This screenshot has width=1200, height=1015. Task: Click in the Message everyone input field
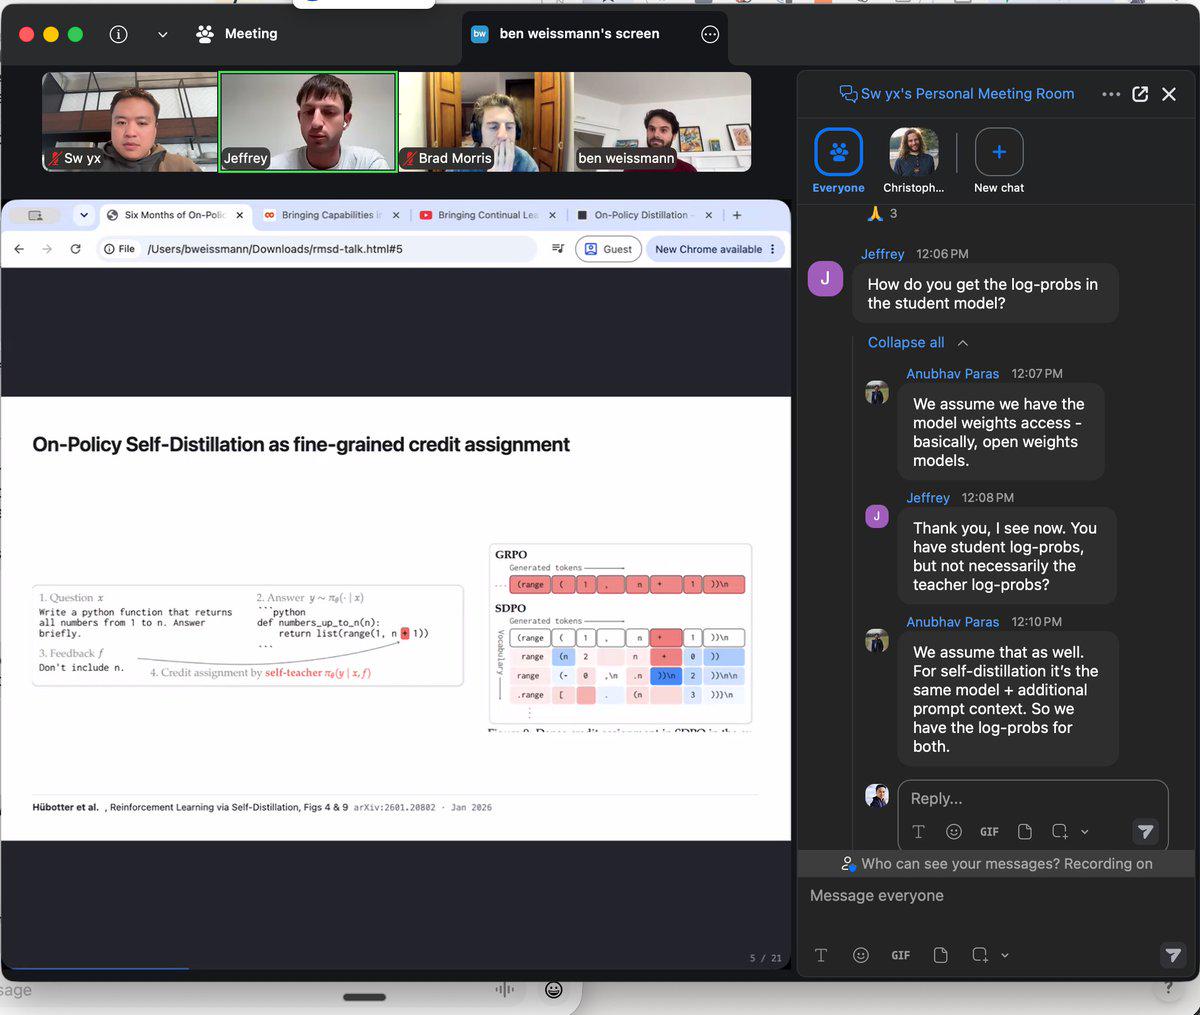click(997, 895)
